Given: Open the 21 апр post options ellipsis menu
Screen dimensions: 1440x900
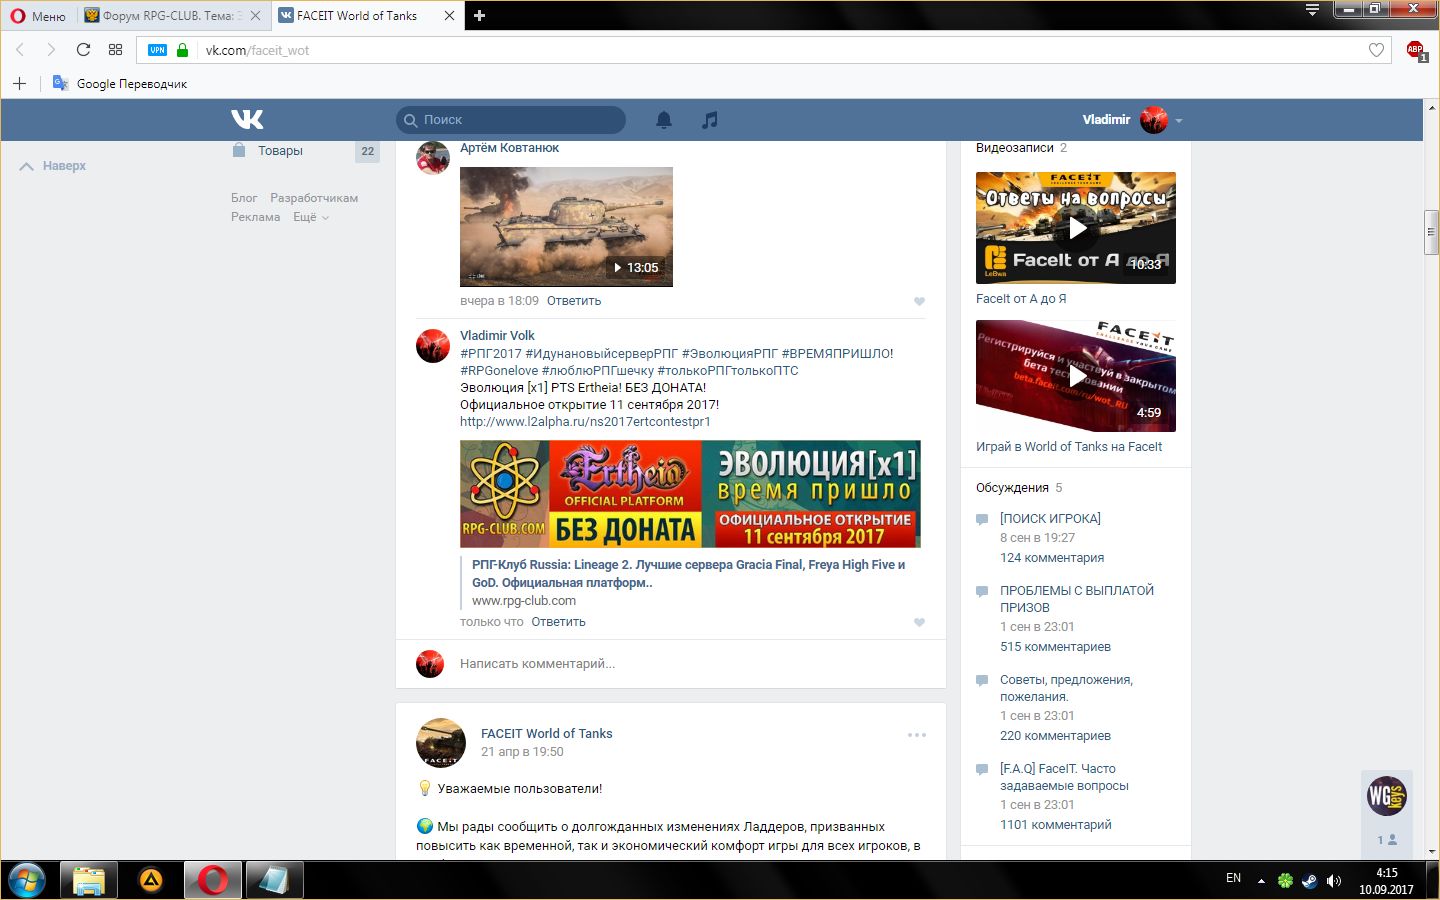Looking at the screenshot, I should click(917, 735).
